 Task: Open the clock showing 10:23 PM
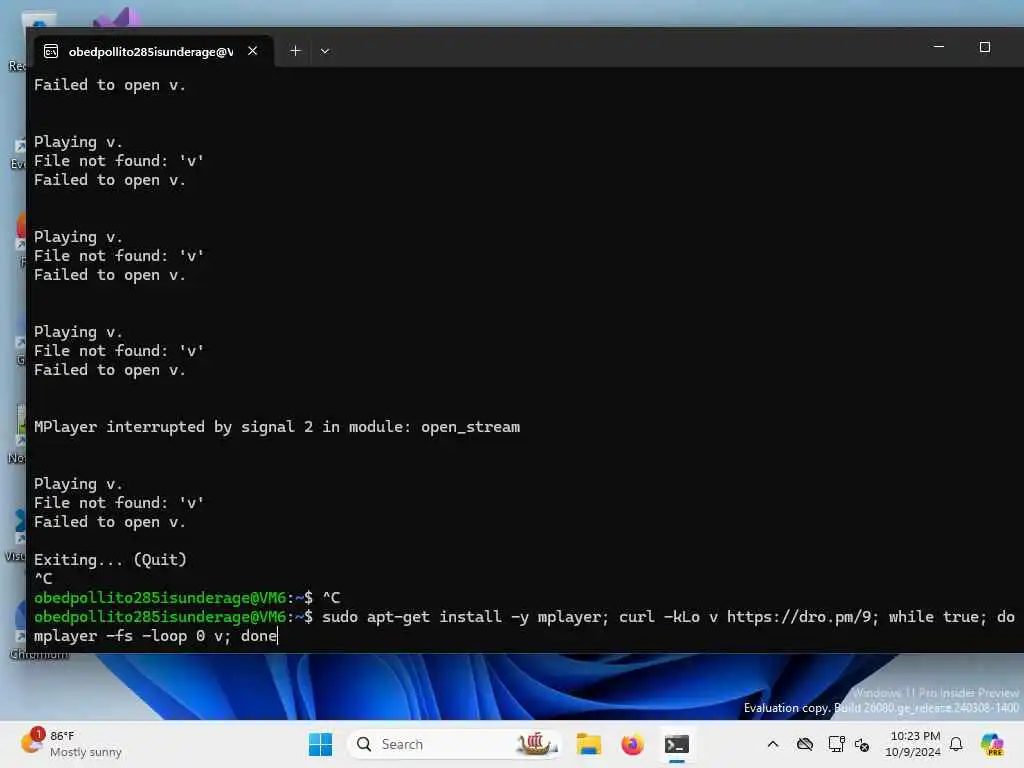[x=913, y=744]
